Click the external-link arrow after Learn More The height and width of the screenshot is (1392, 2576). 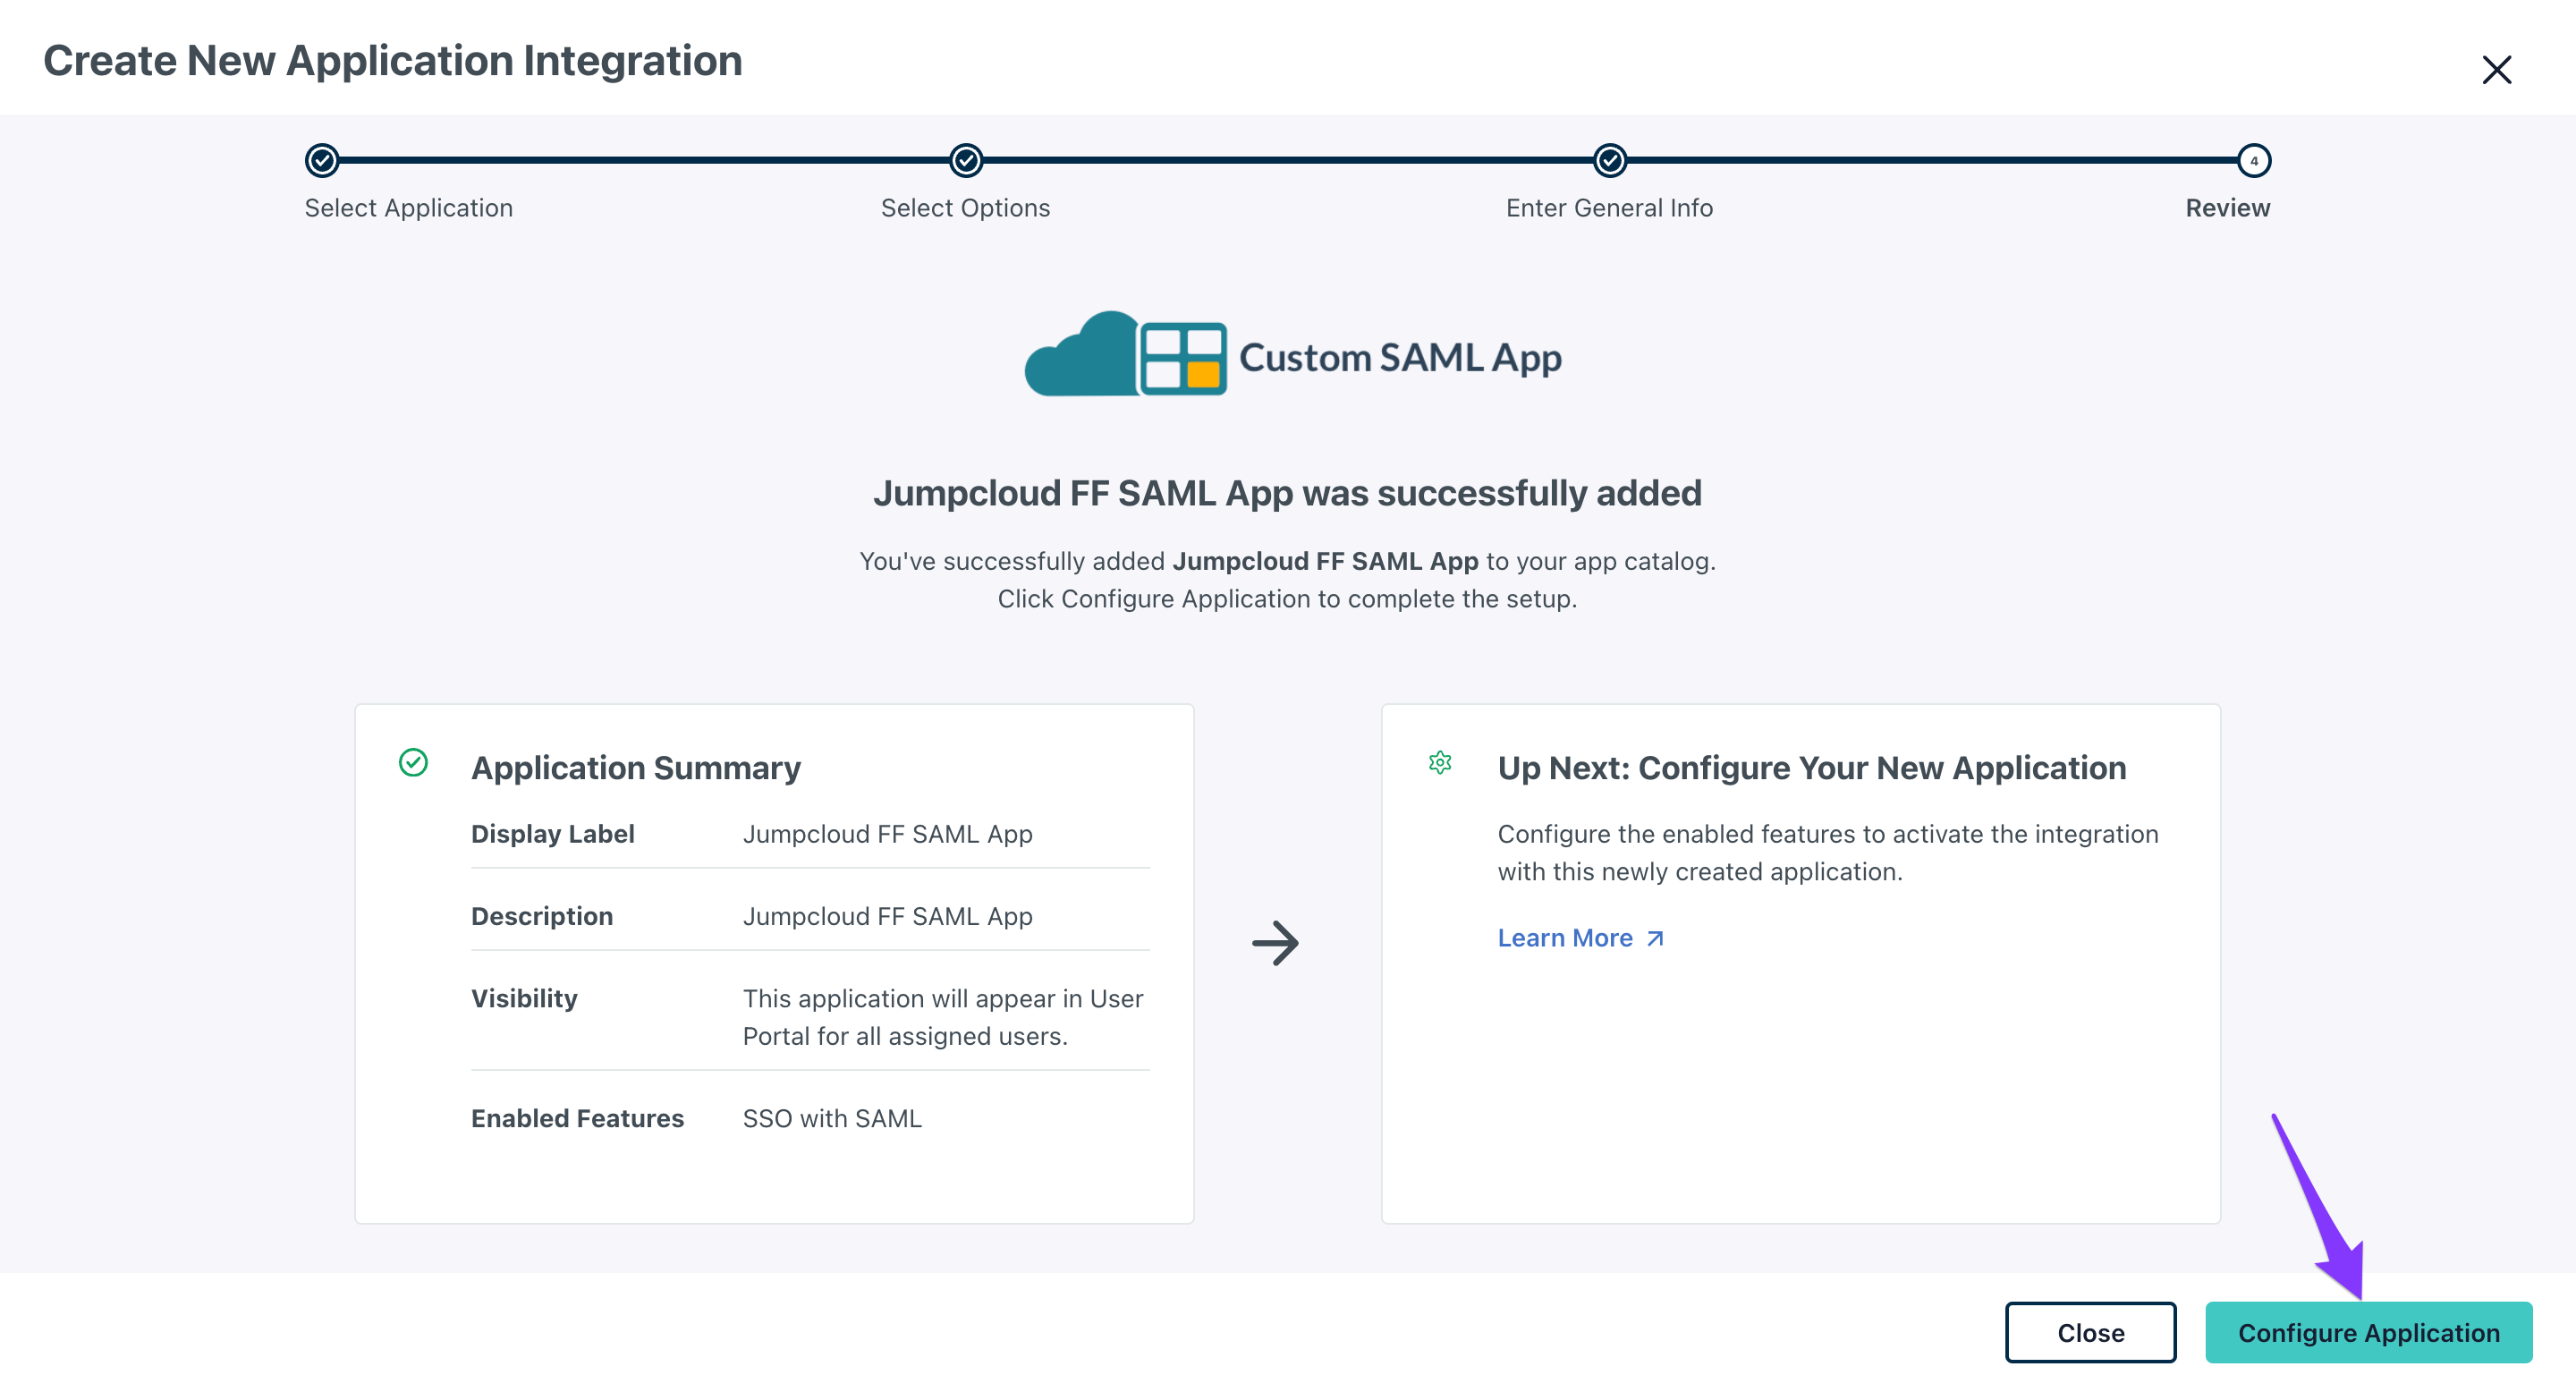tap(1655, 938)
